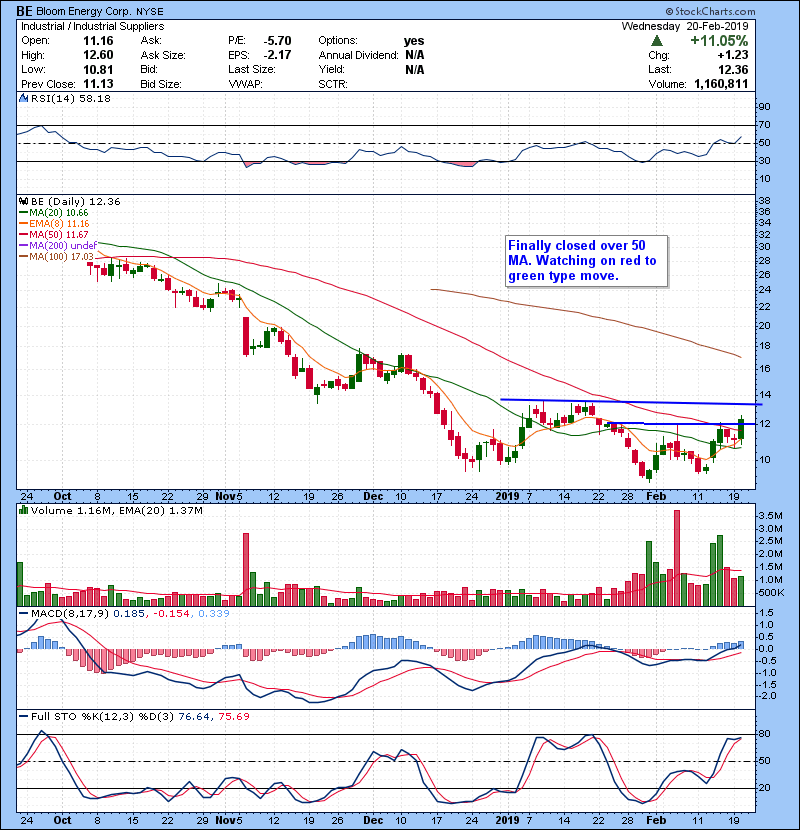Click the BE (Daily) 12.36 label
Image resolution: width=800 pixels, height=830 pixels.
76,201
